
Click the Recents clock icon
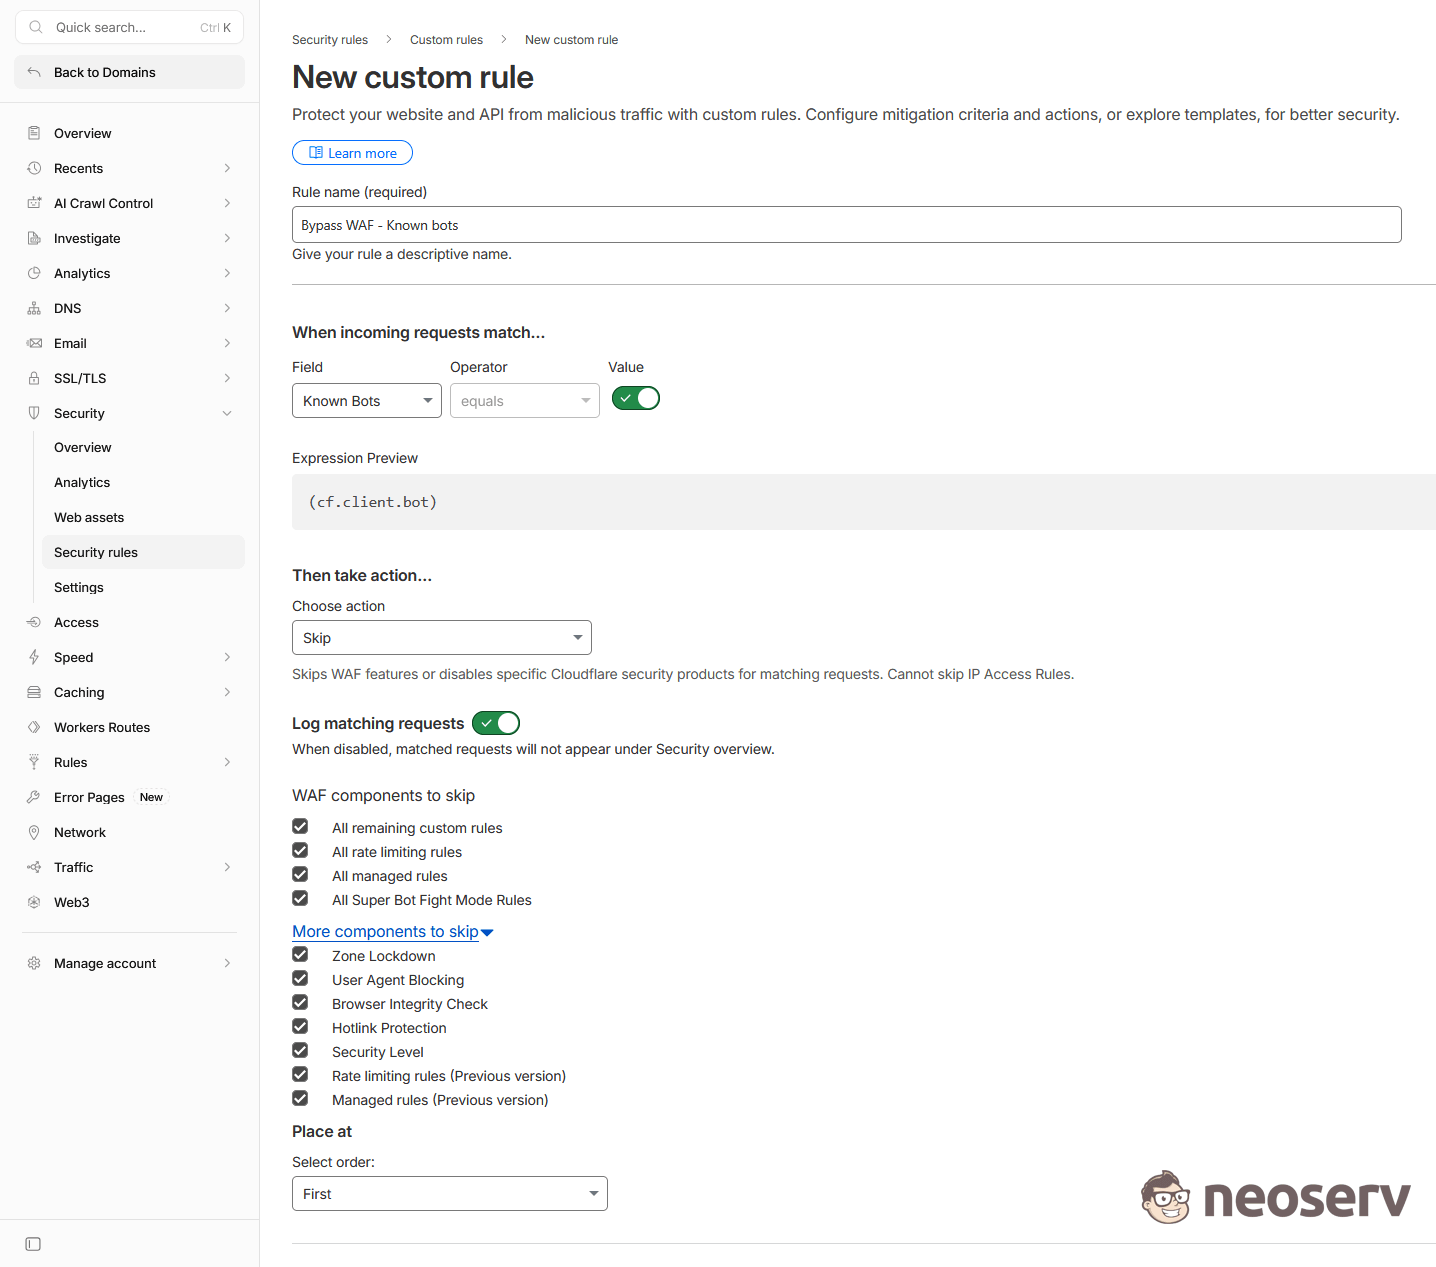tap(34, 168)
